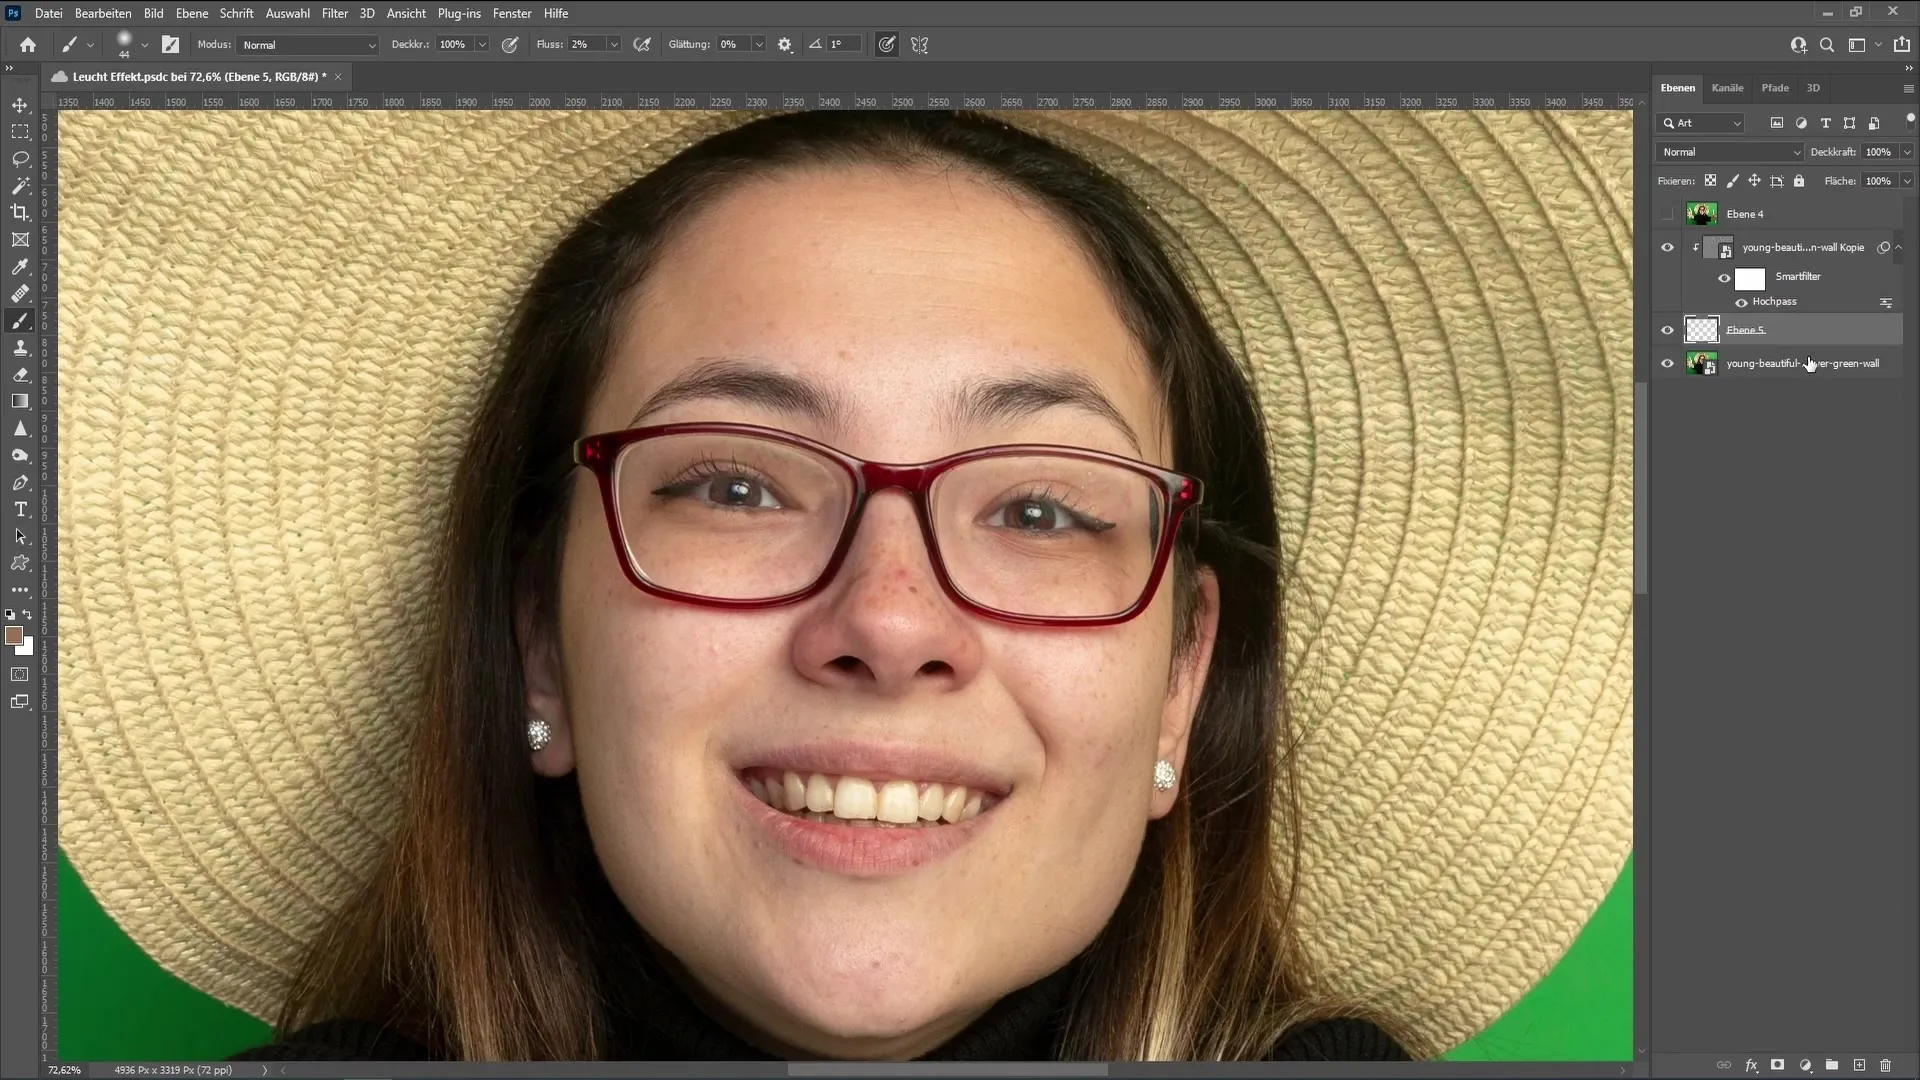
Task: Click the Hochpass smart filter entry
Action: point(1779,301)
